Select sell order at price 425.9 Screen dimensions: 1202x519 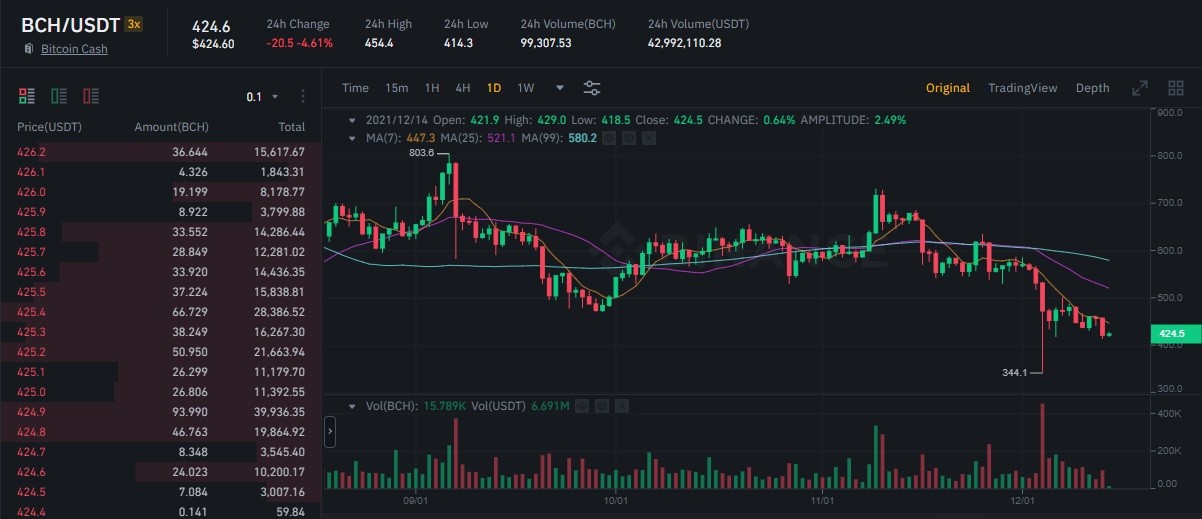[161, 212]
